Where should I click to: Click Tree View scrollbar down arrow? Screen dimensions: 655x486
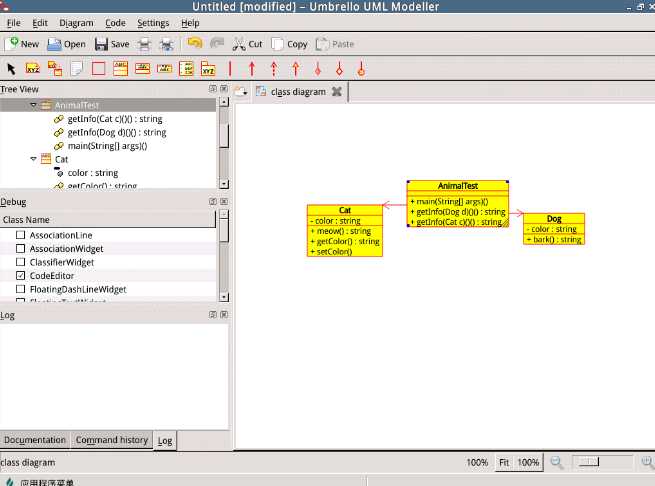click(x=224, y=184)
